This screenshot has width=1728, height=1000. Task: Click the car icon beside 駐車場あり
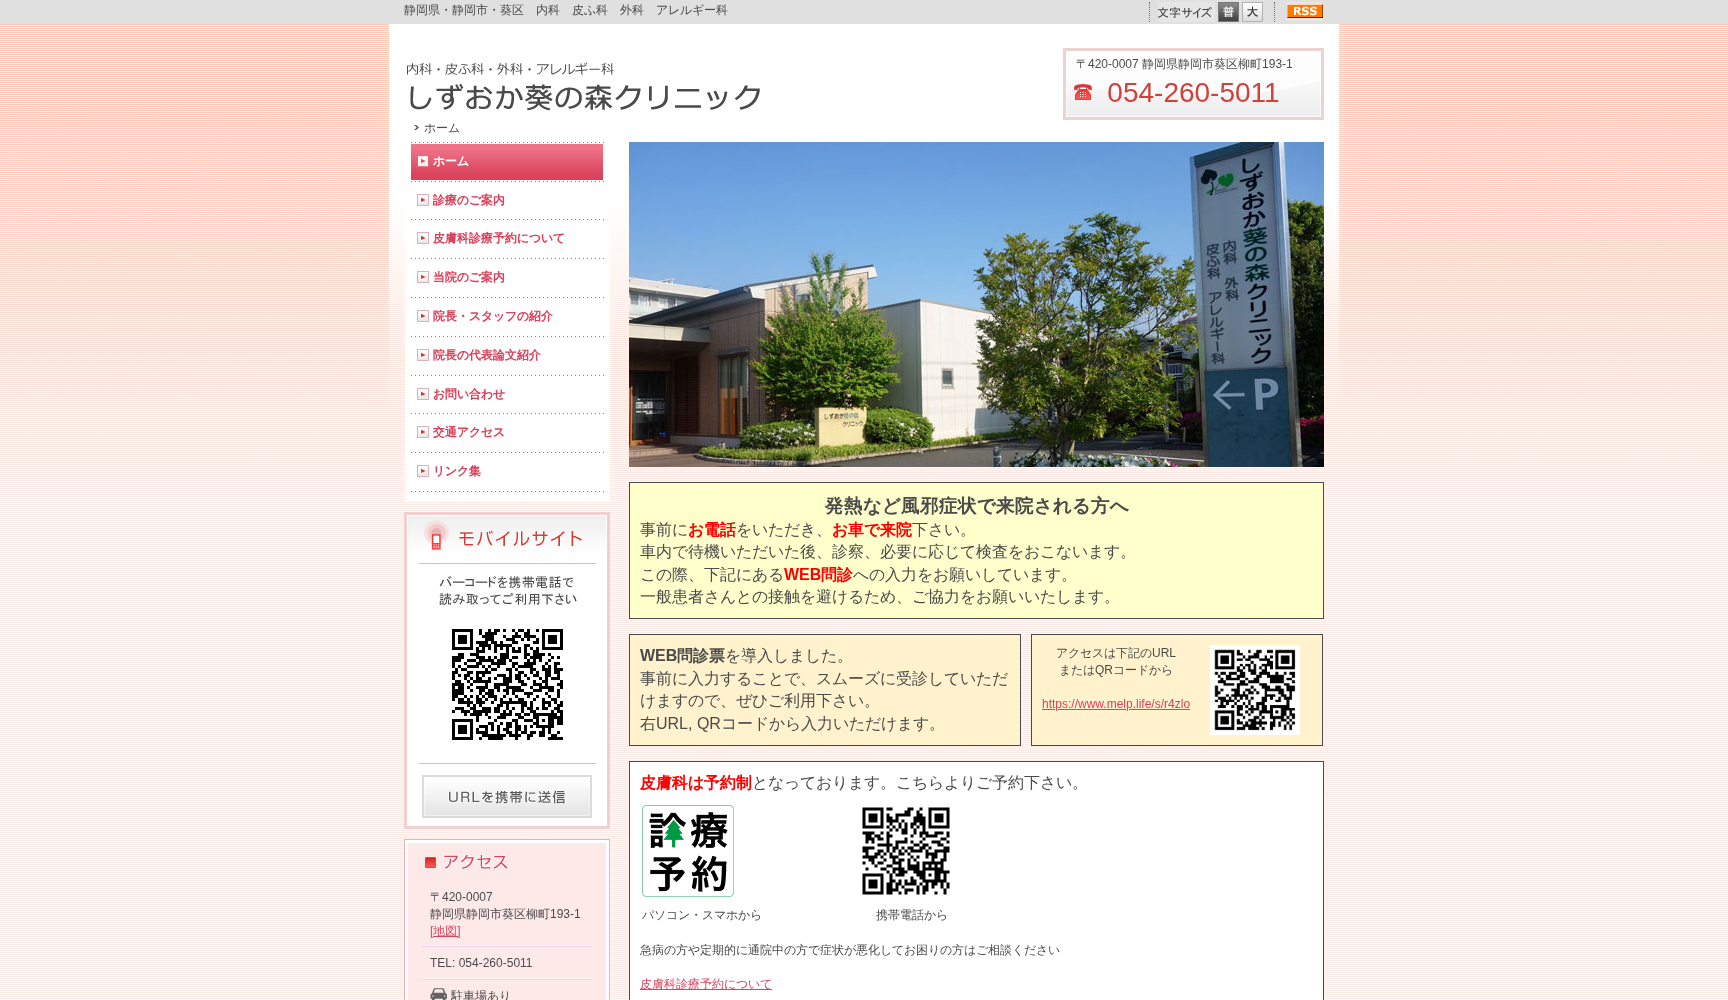[x=438, y=994]
